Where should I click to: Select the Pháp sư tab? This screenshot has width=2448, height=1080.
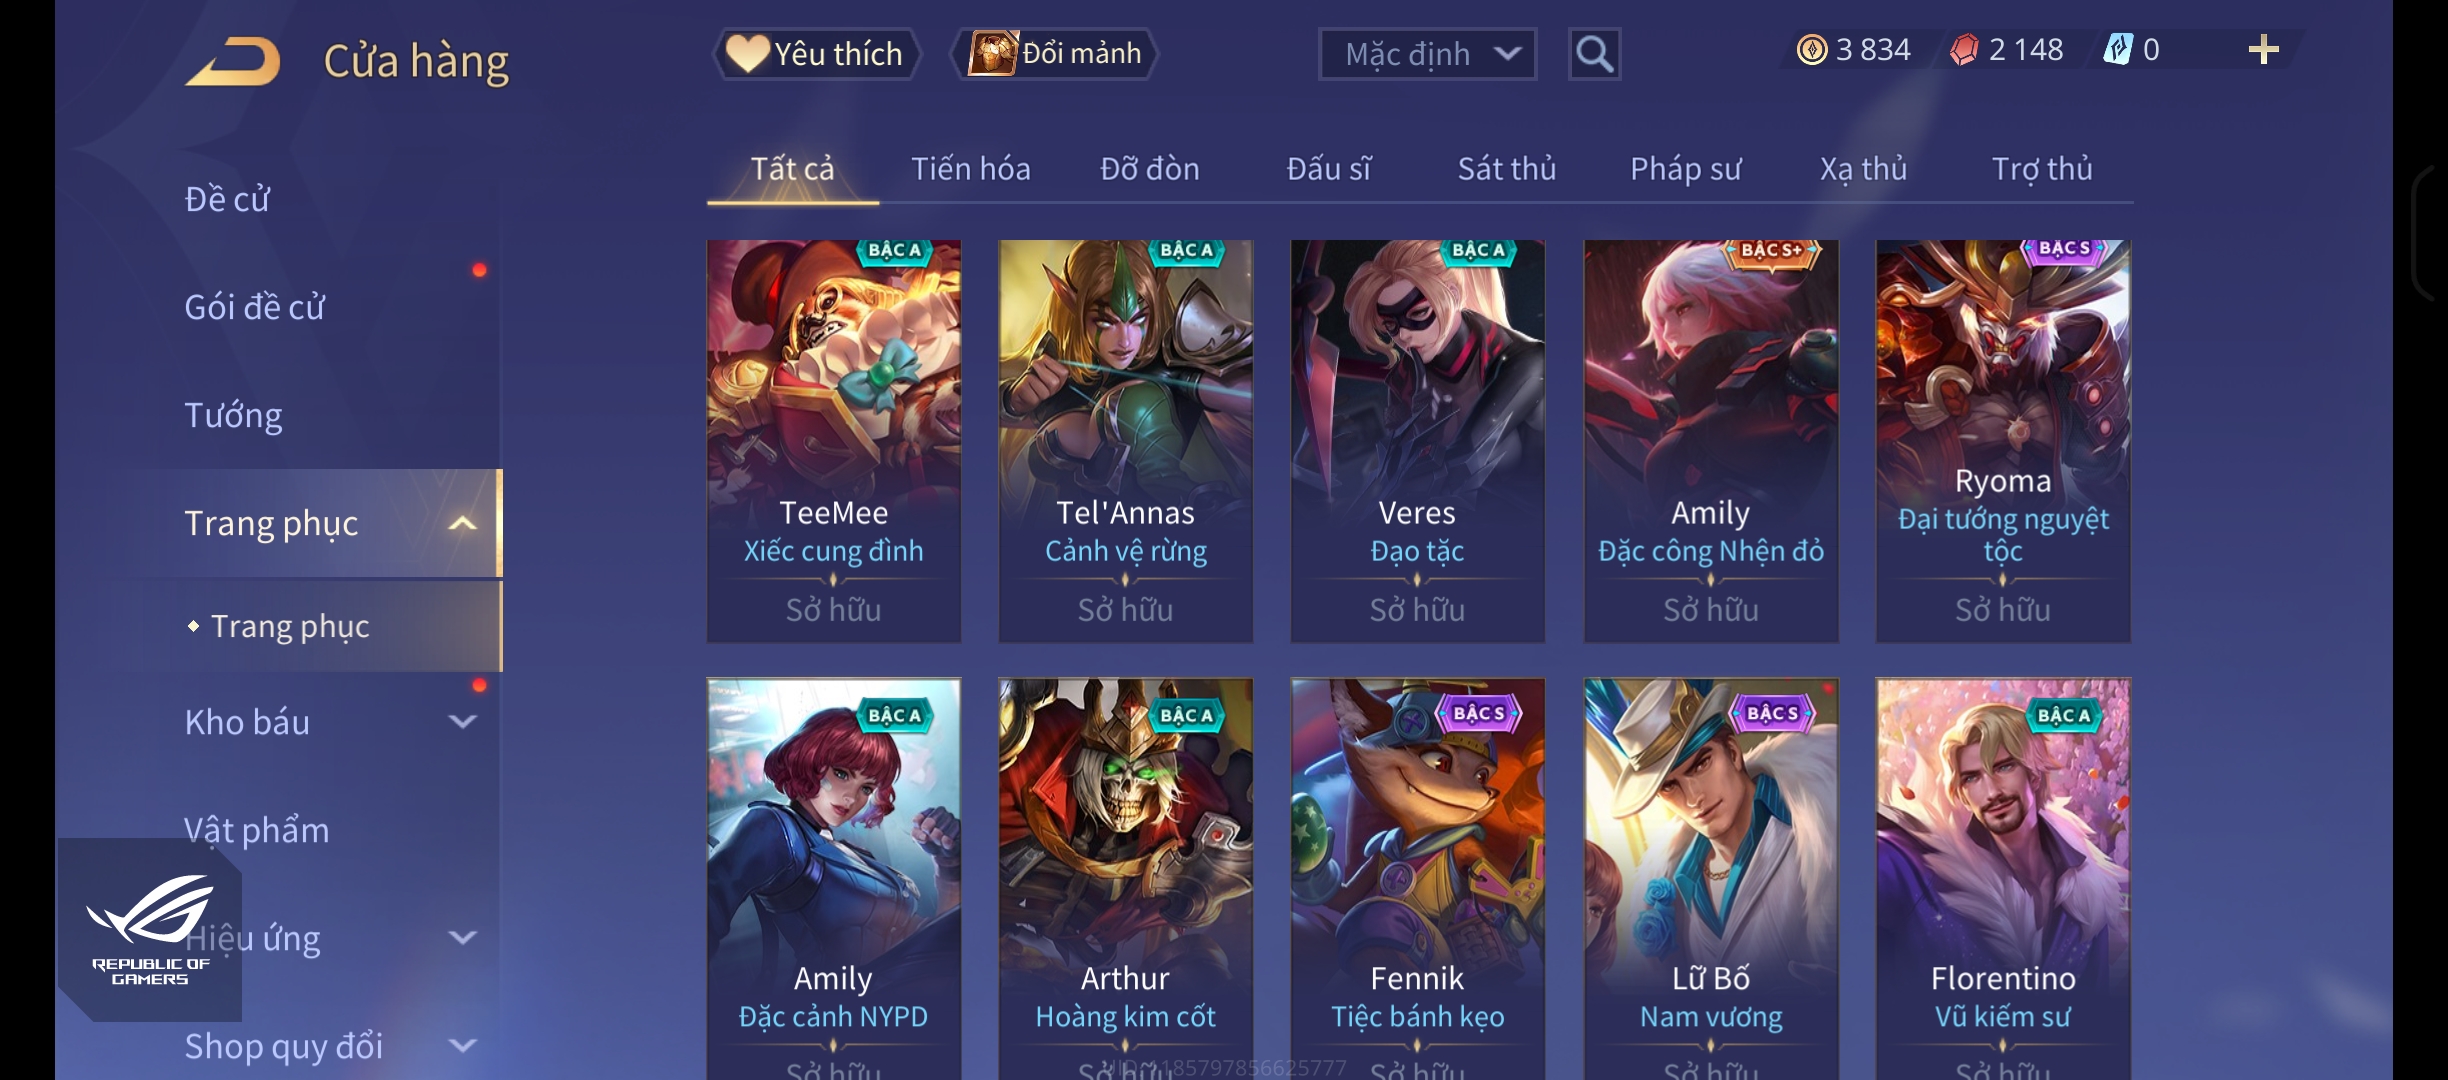1685,169
